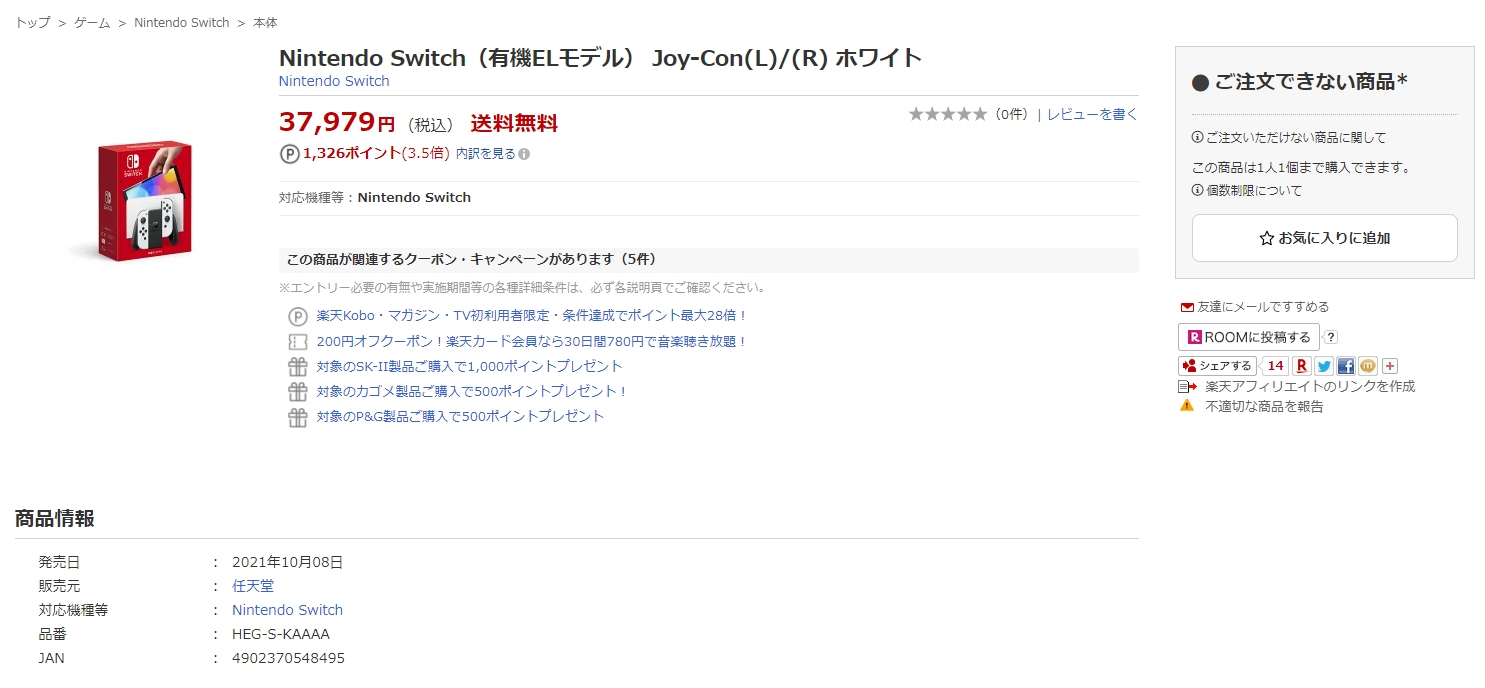Click the P icon beside 楽天Kobo campaign
This screenshot has height=688, width=1485.
[297, 316]
